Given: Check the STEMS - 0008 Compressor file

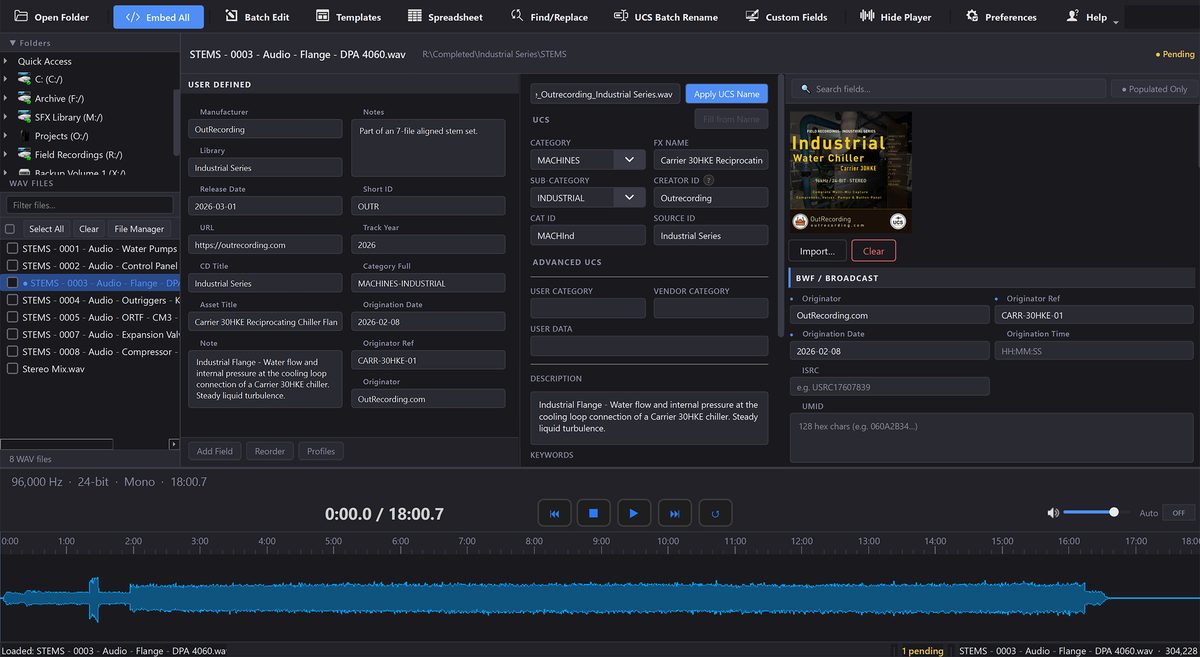Looking at the screenshot, I should pos(12,351).
